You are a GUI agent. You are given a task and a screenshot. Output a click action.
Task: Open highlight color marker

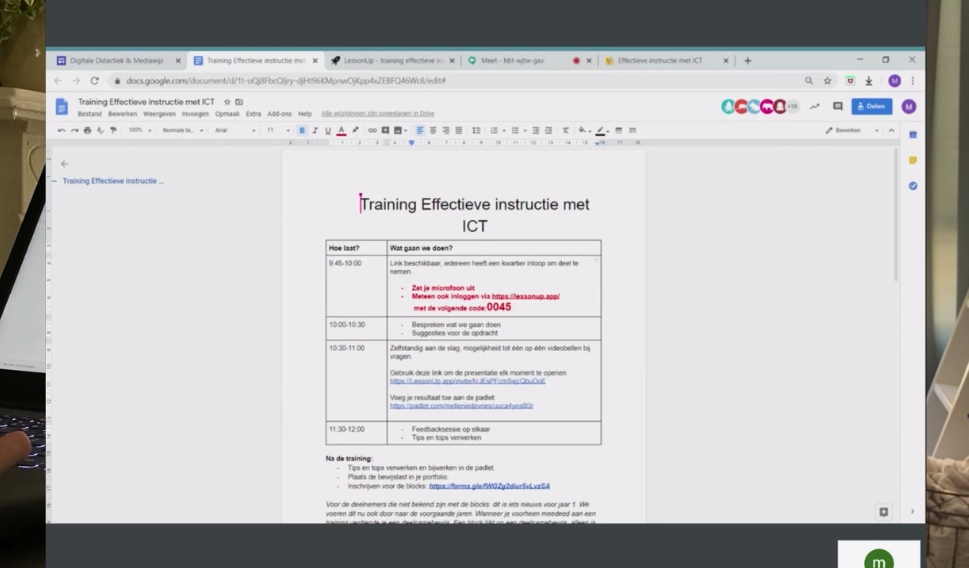tap(355, 130)
